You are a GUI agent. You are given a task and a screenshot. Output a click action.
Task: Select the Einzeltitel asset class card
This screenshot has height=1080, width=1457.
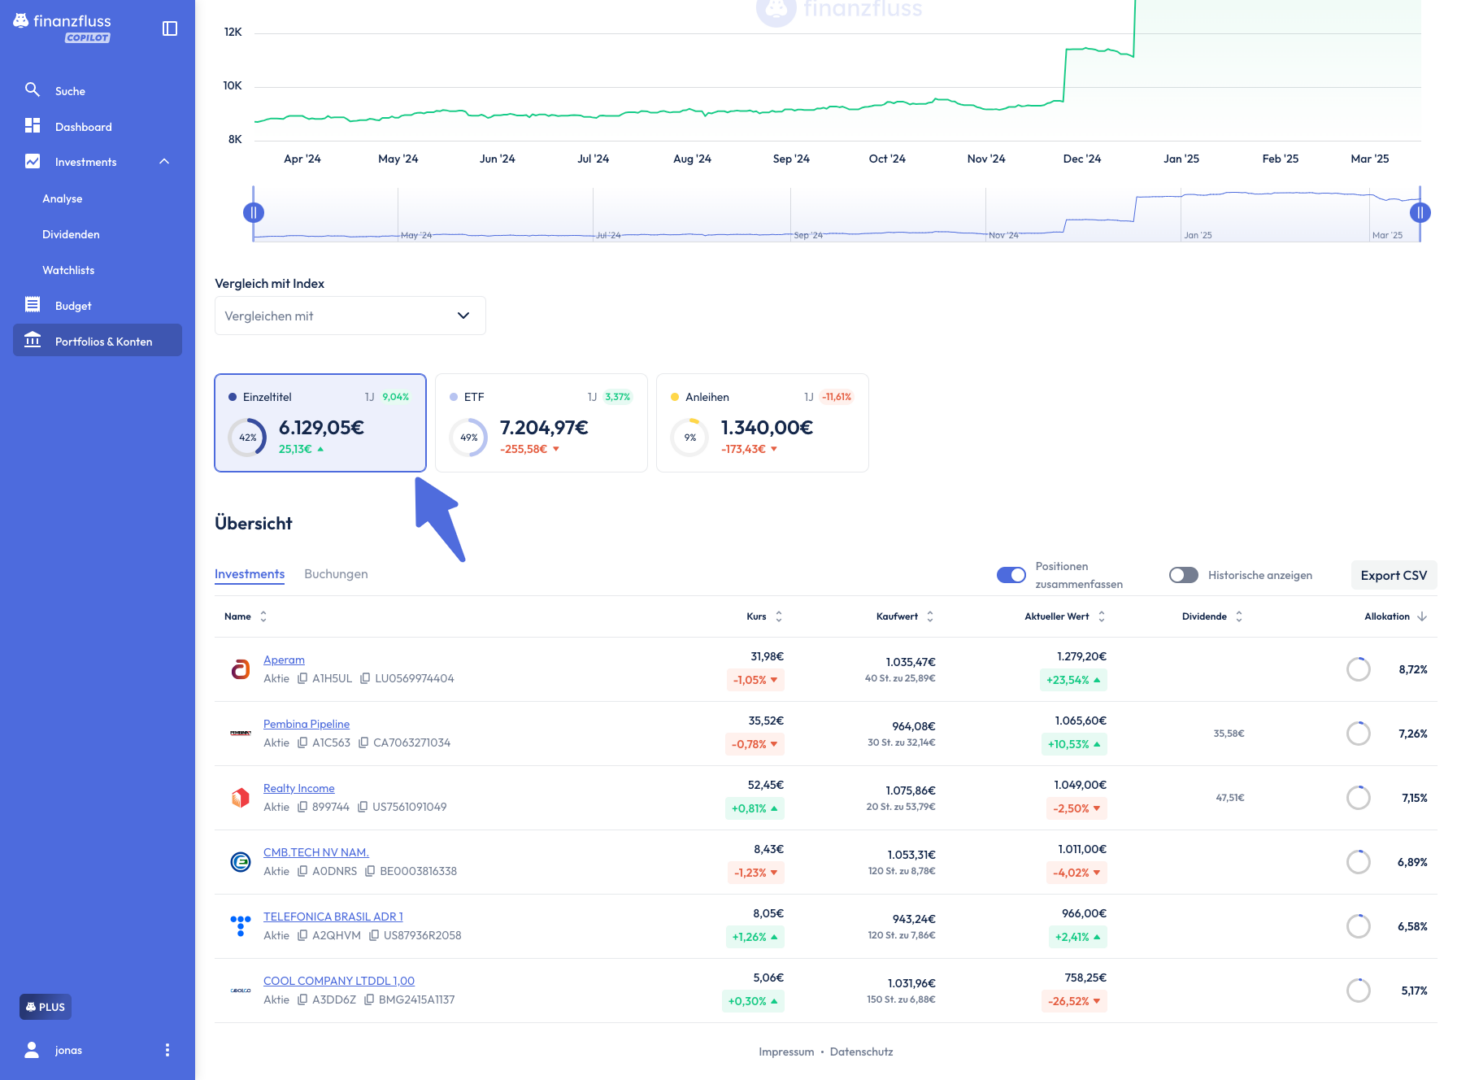click(x=320, y=423)
